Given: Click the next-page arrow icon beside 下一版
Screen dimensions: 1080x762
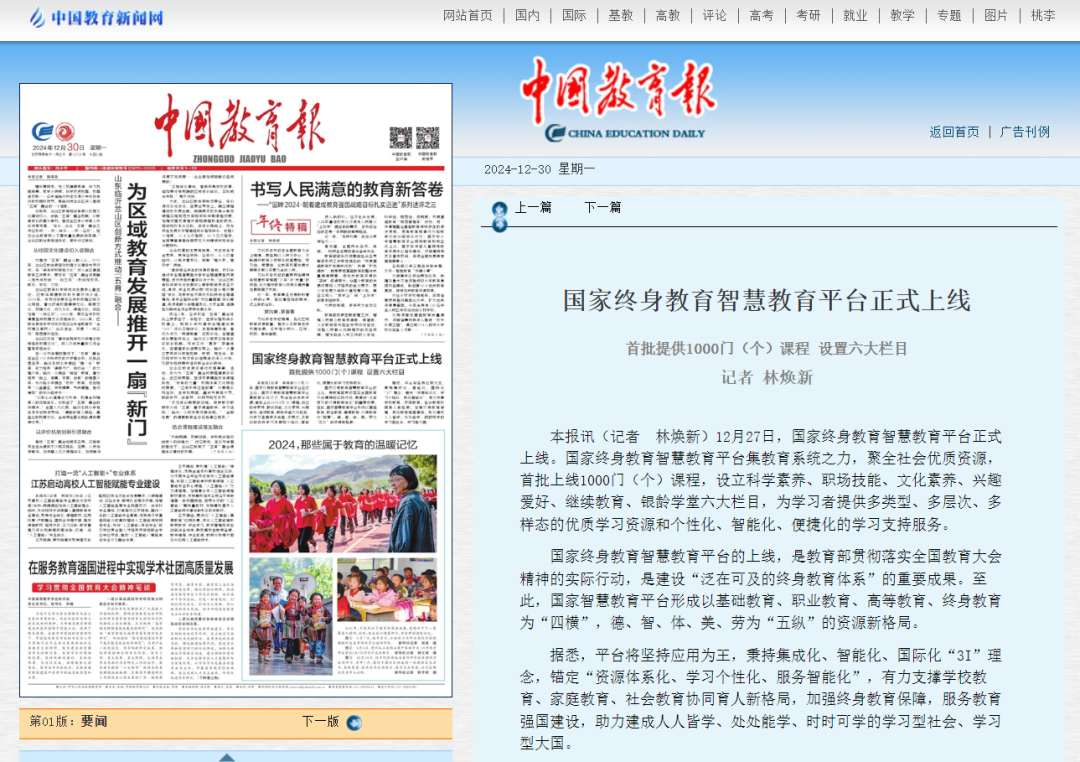Looking at the screenshot, I should tap(354, 722).
